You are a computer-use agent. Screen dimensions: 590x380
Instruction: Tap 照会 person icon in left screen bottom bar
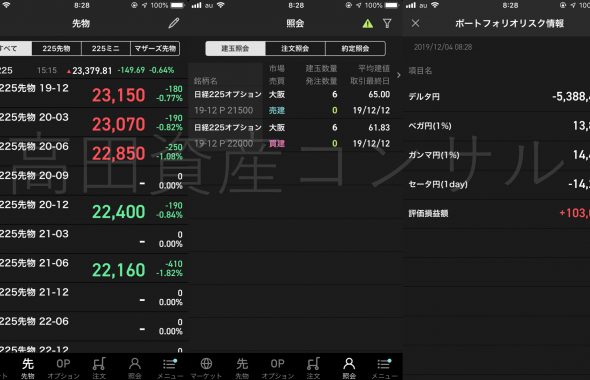[135, 368]
